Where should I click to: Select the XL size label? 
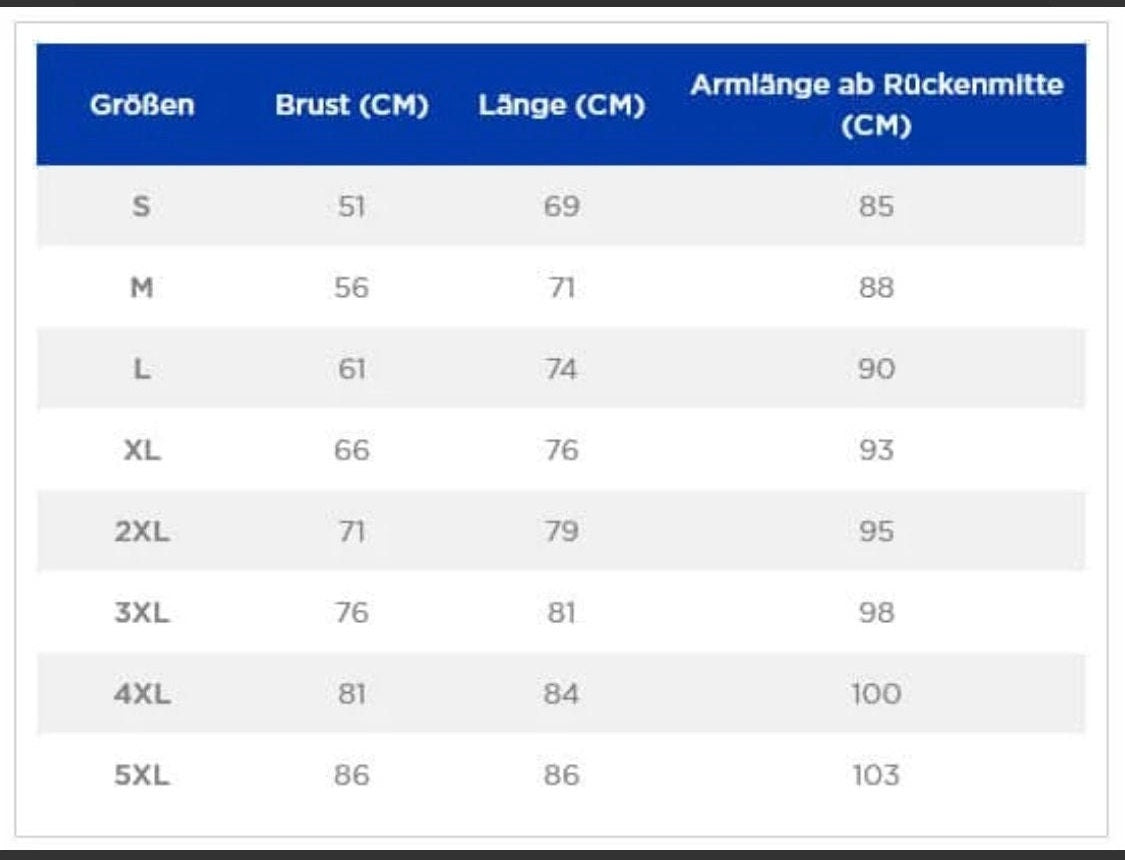click(x=142, y=450)
